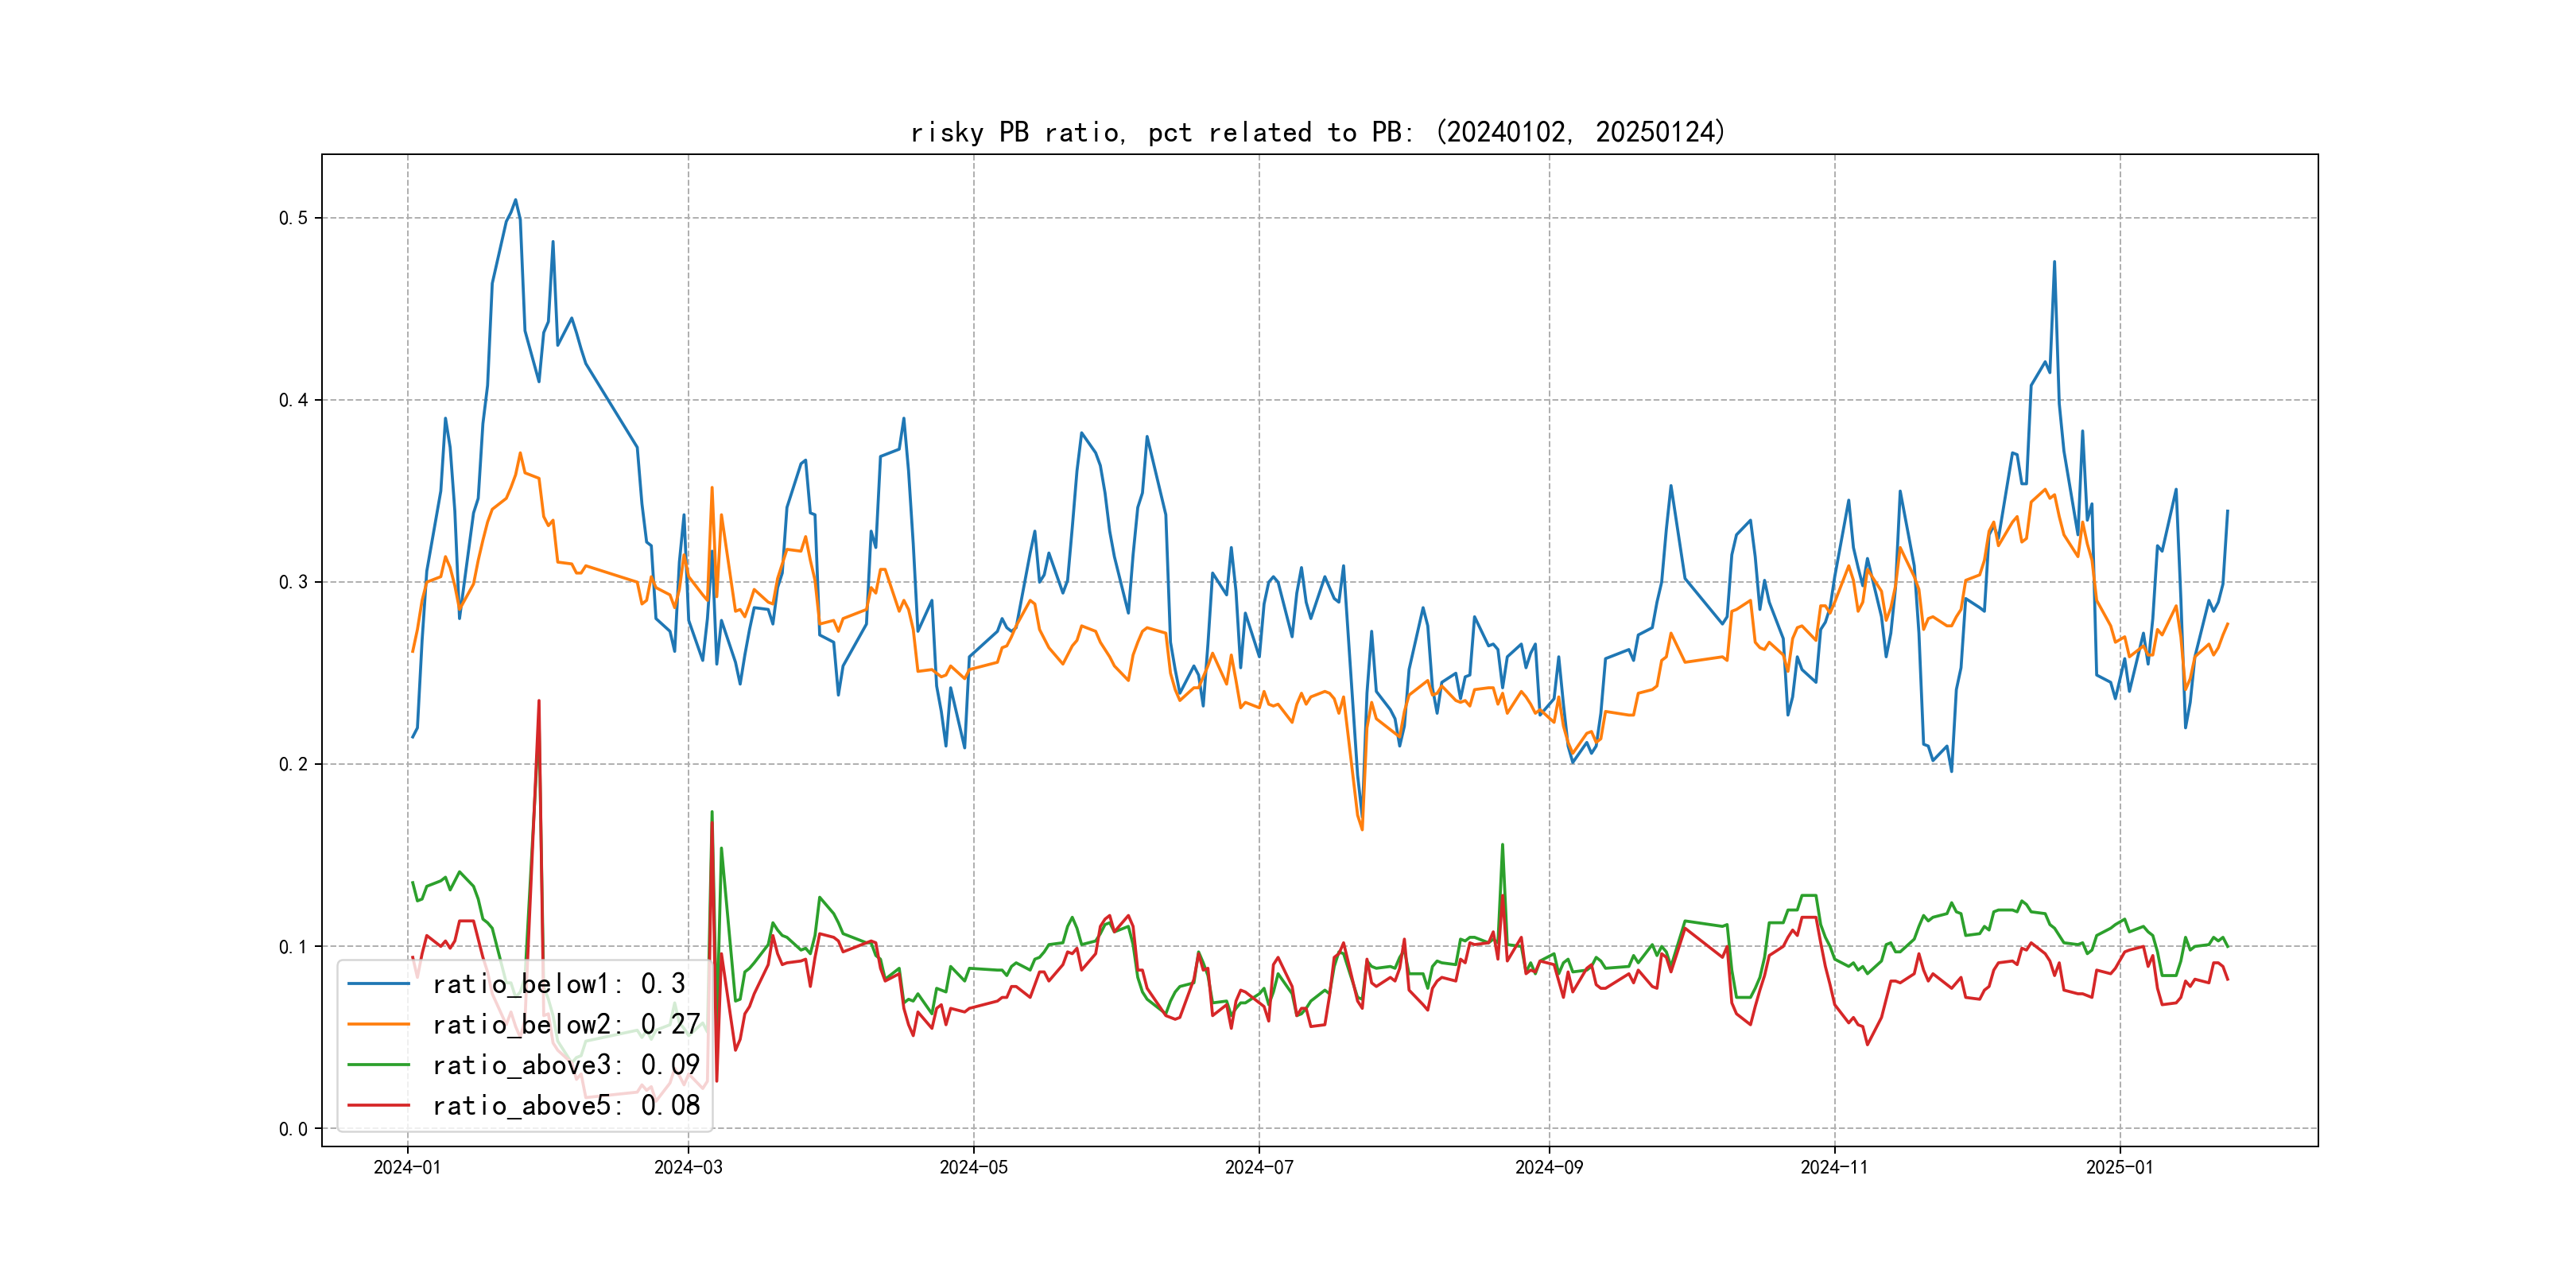
Task: Select the 'ratio_below1: 0.3' legend label
Action: pos(558,984)
